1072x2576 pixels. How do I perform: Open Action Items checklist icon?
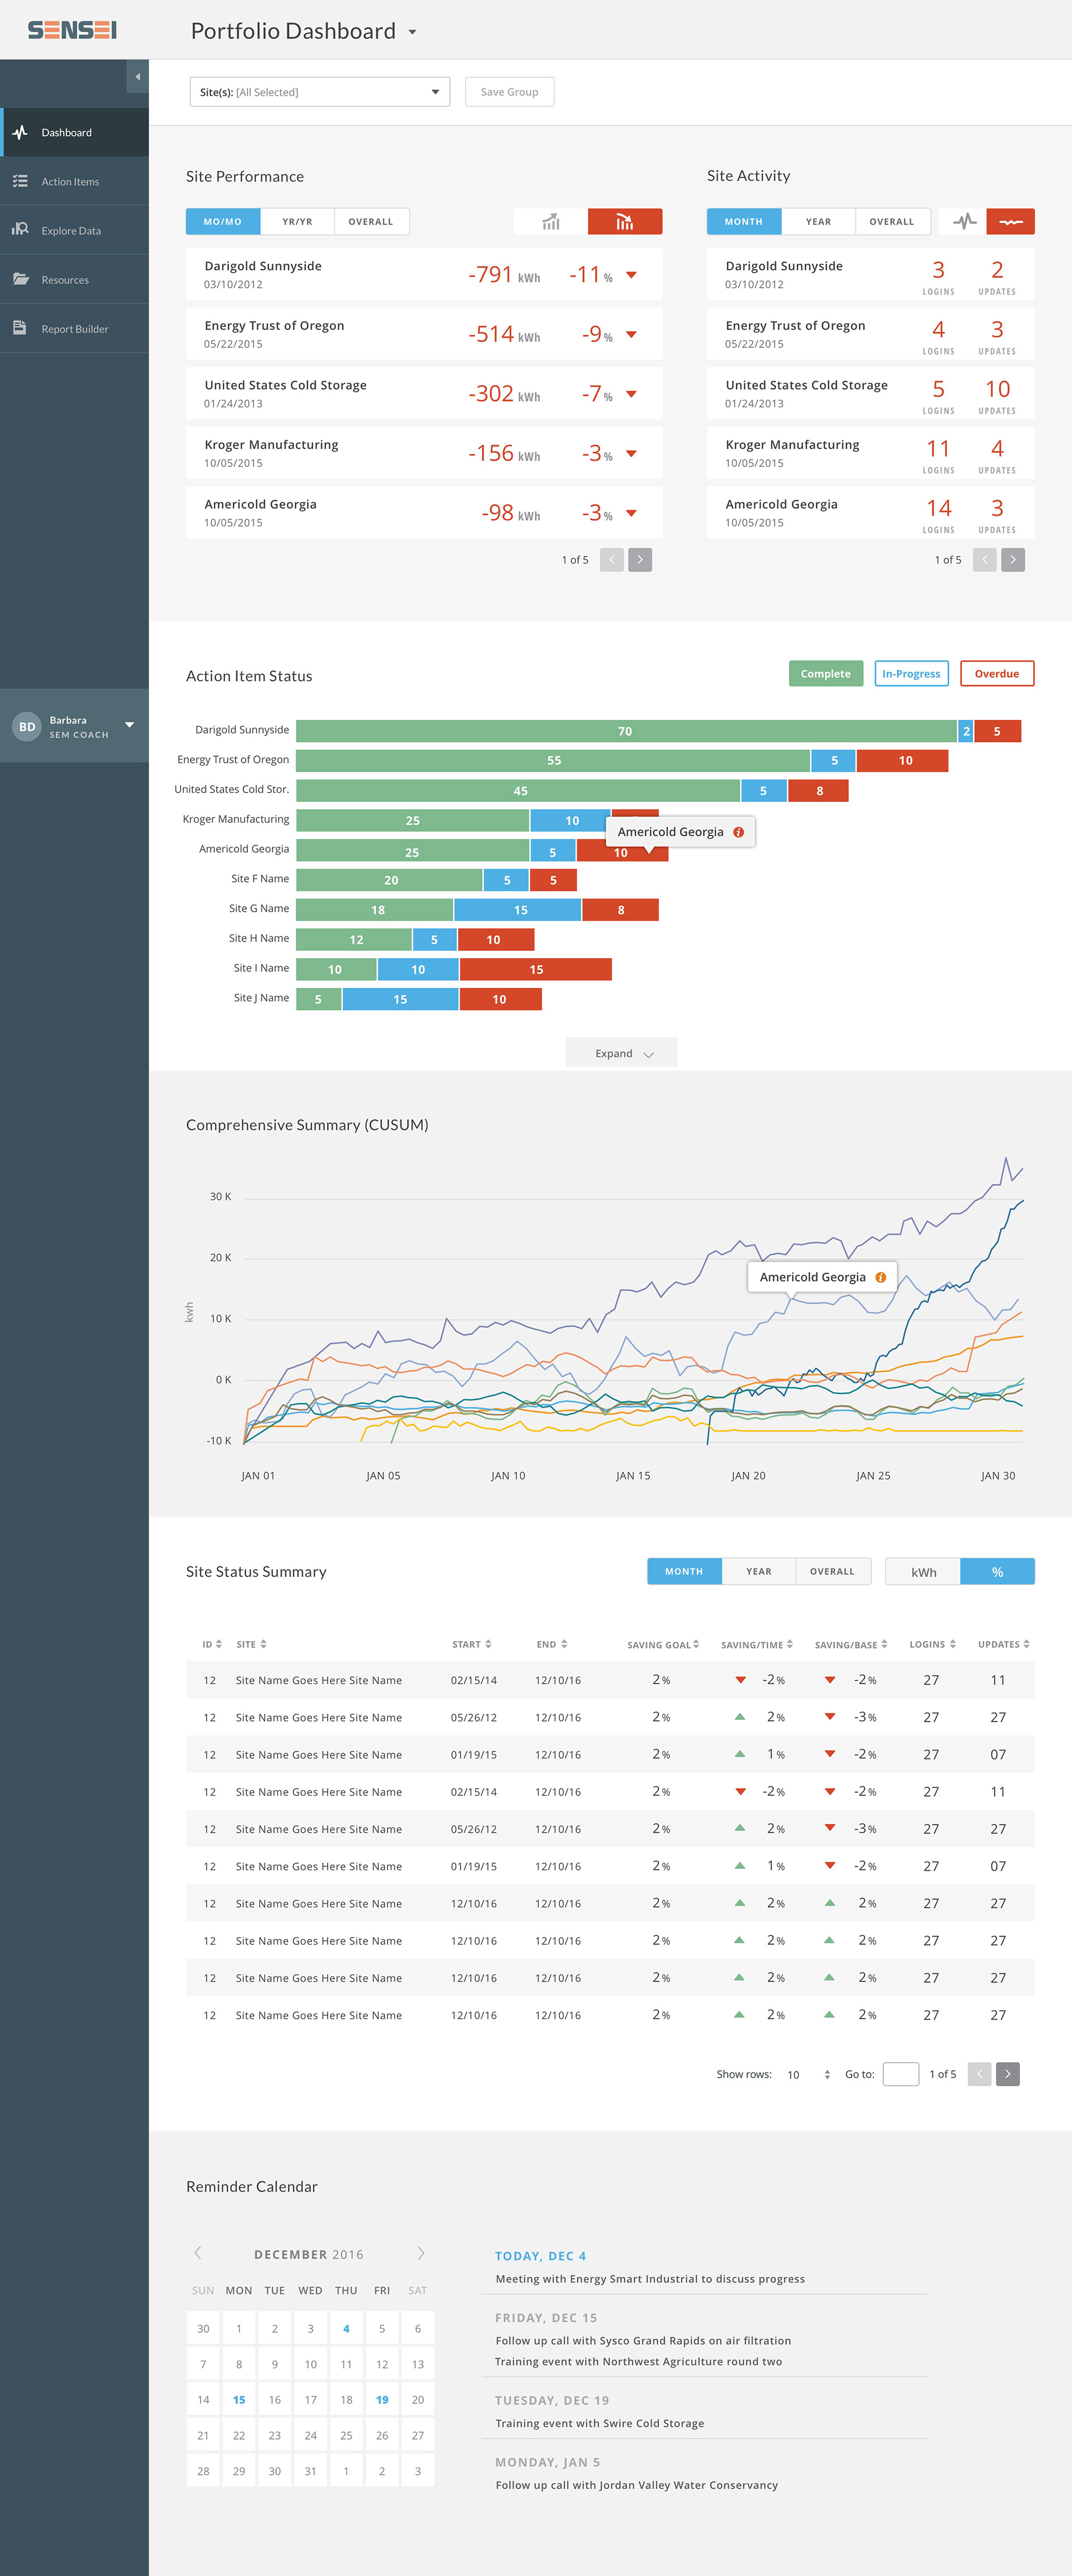(20, 181)
